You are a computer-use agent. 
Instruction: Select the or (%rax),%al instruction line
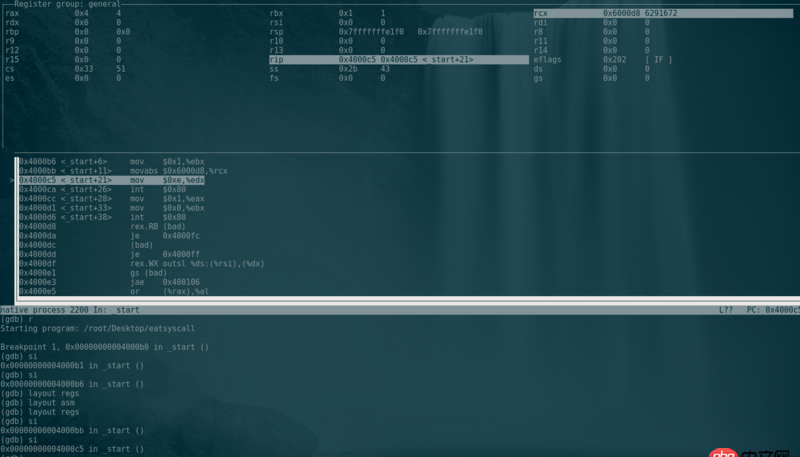pyautogui.click(x=114, y=291)
